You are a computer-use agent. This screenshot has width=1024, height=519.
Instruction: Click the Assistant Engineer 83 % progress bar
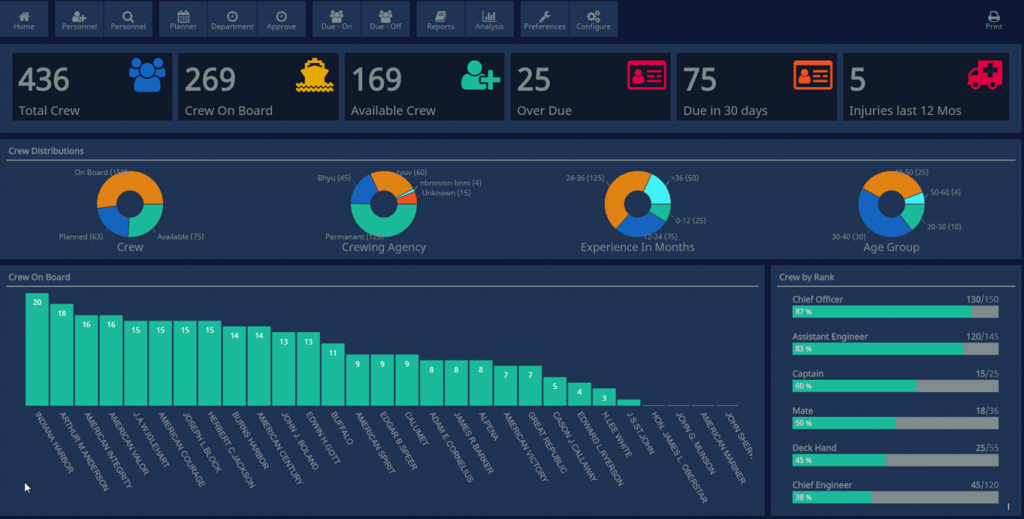coord(895,349)
